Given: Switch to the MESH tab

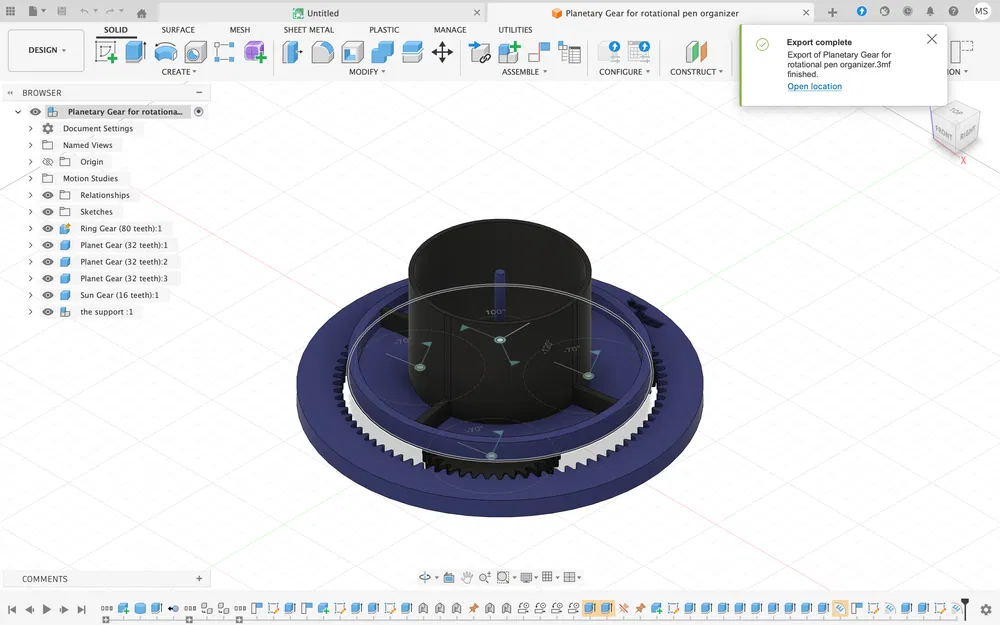Looking at the screenshot, I should click(240, 30).
